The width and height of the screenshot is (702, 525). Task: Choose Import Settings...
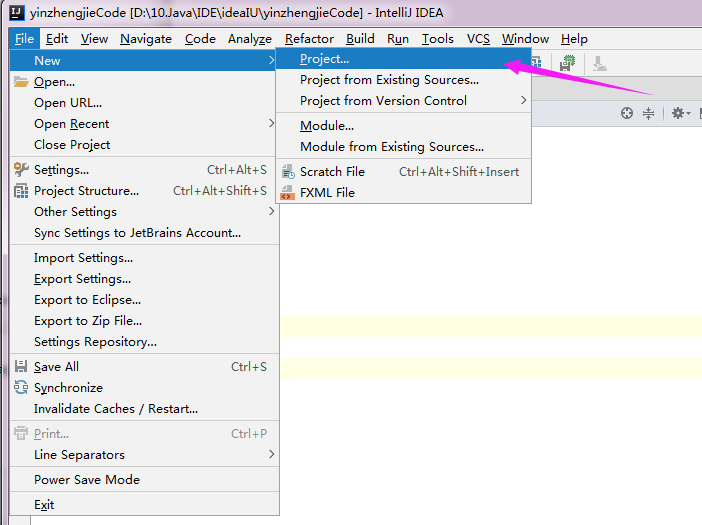[144, 258]
